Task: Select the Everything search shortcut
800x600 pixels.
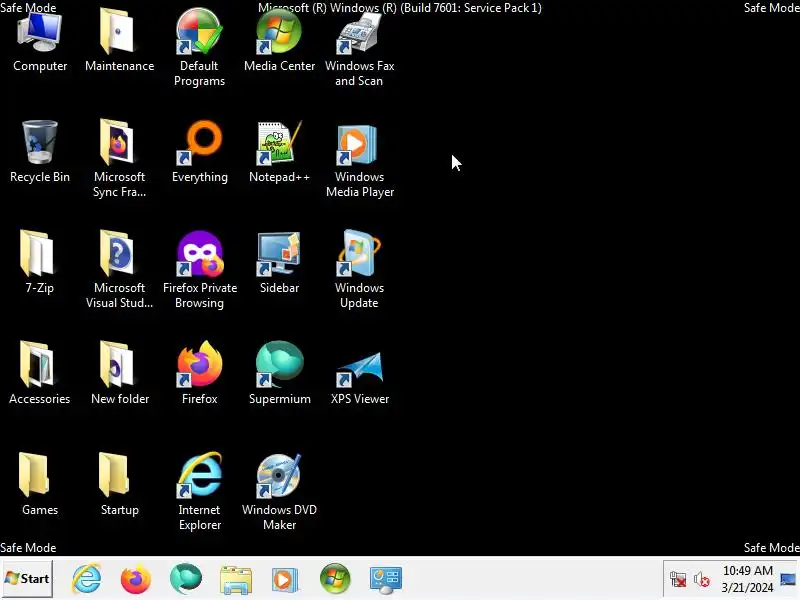Action: [x=199, y=152]
